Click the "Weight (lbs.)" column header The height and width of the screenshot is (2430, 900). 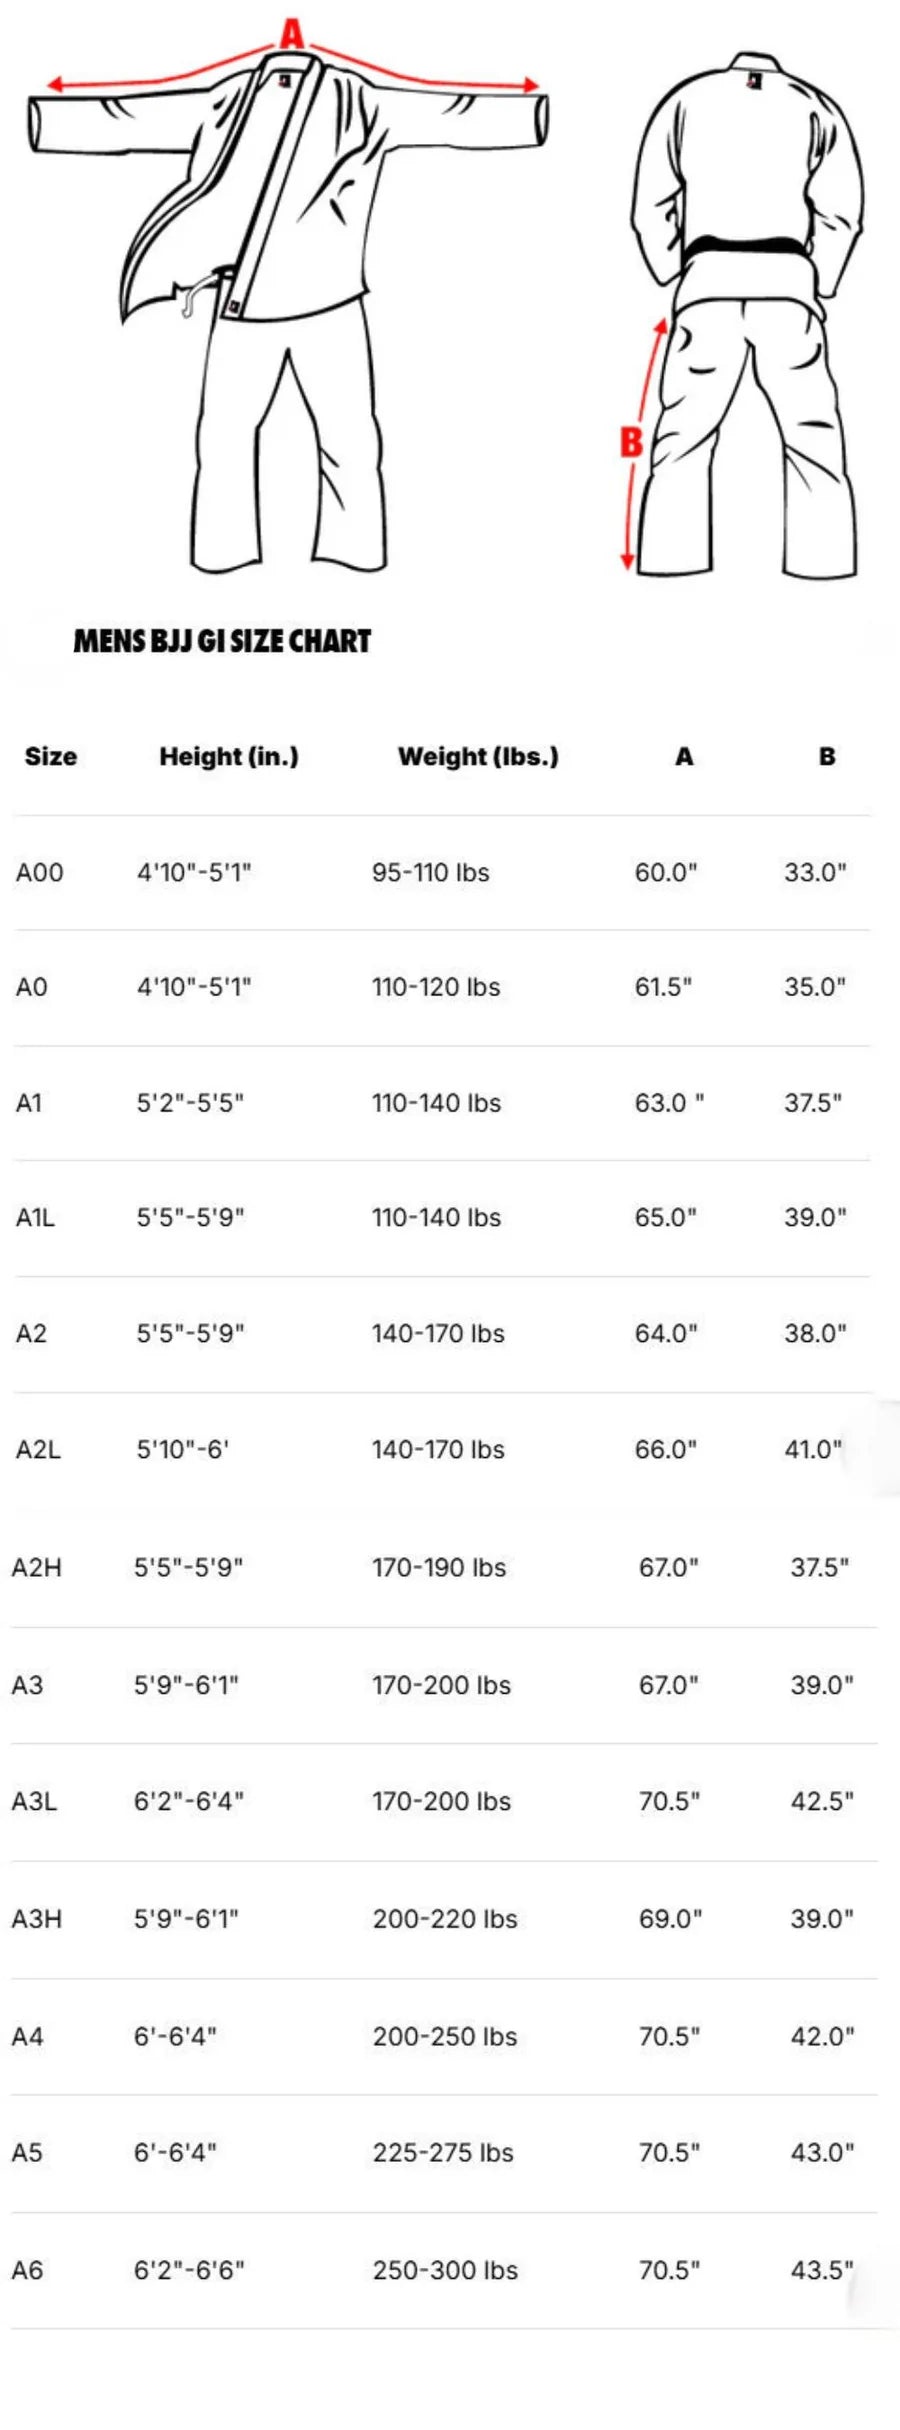click(x=478, y=757)
